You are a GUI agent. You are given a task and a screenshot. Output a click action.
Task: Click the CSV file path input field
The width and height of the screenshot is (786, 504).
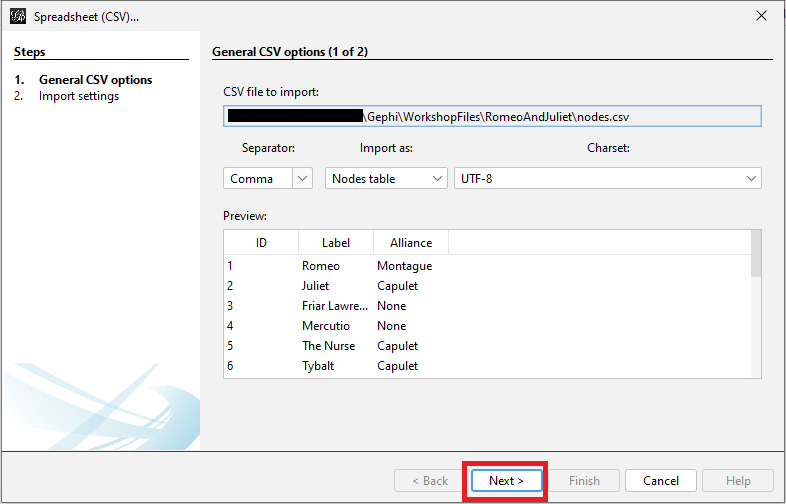[x=492, y=116]
